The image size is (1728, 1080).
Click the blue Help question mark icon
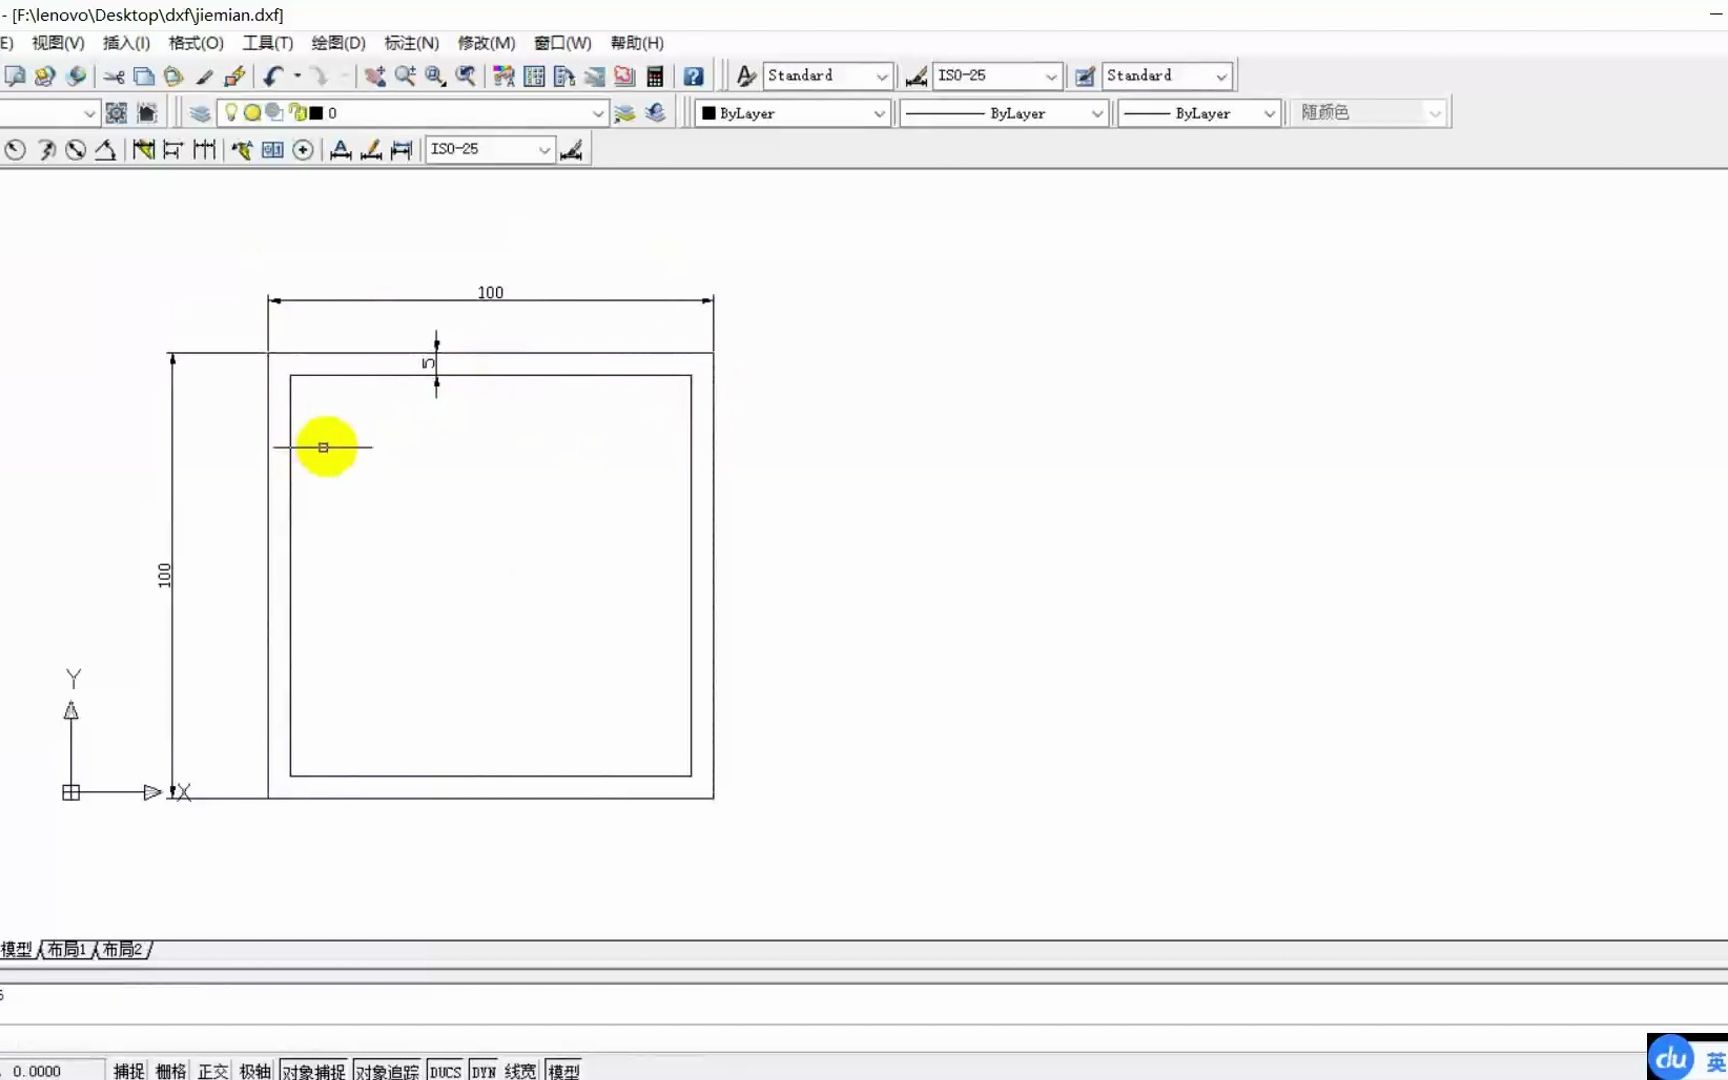click(x=693, y=76)
